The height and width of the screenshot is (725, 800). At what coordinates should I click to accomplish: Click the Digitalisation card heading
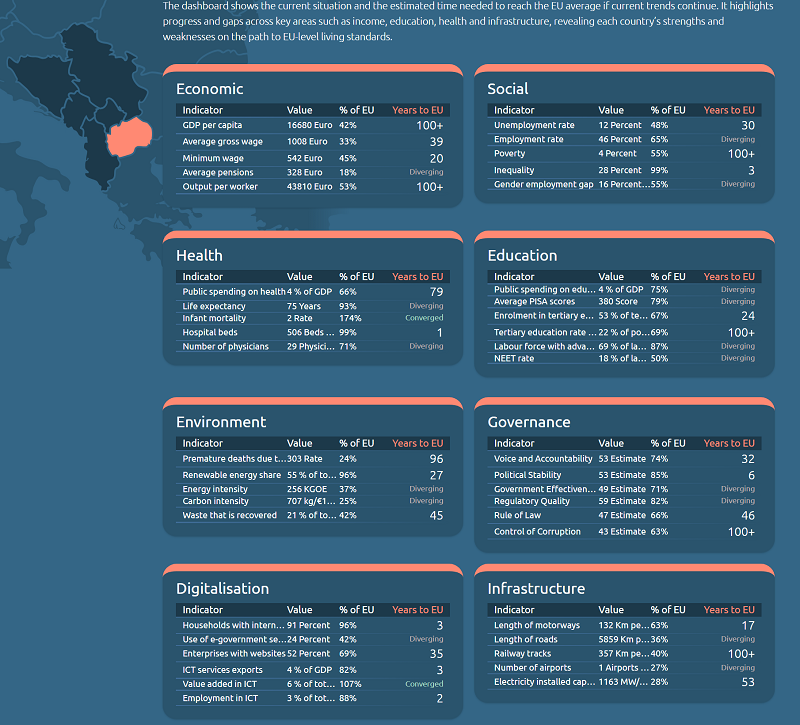(222, 589)
